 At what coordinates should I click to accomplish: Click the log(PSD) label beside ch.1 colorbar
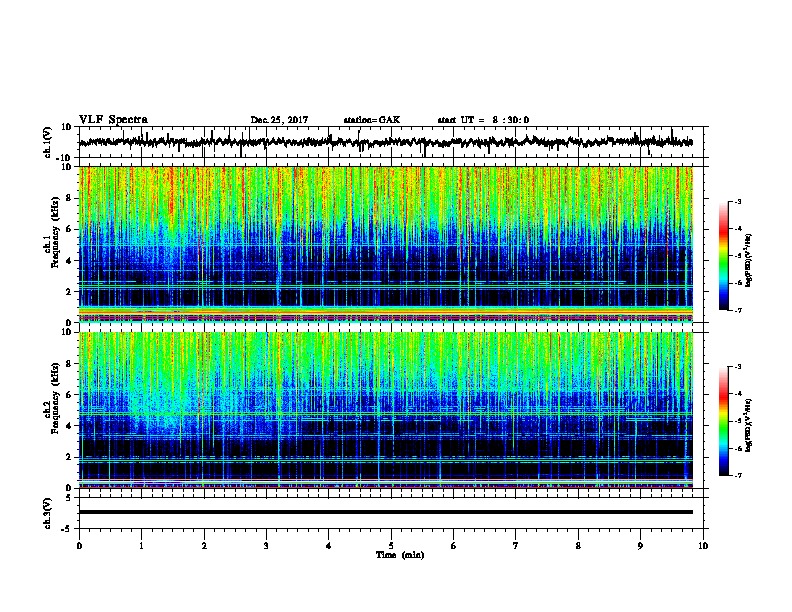pyautogui.click(x=748, y=261)
